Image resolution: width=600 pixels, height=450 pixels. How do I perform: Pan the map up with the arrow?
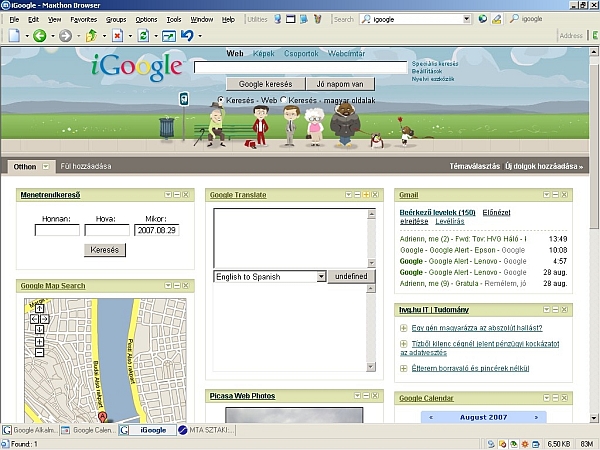tap(39, 308)
